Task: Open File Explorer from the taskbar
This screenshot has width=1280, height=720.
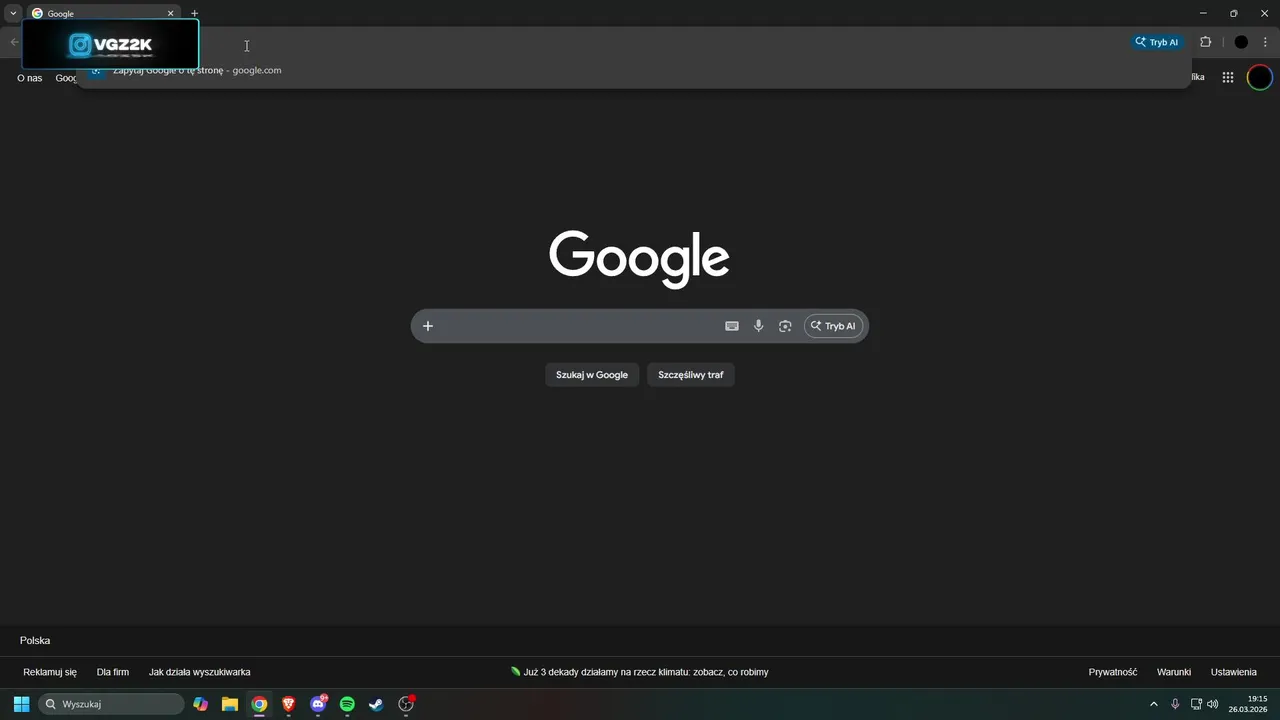Action: click(x=230, y=704)
